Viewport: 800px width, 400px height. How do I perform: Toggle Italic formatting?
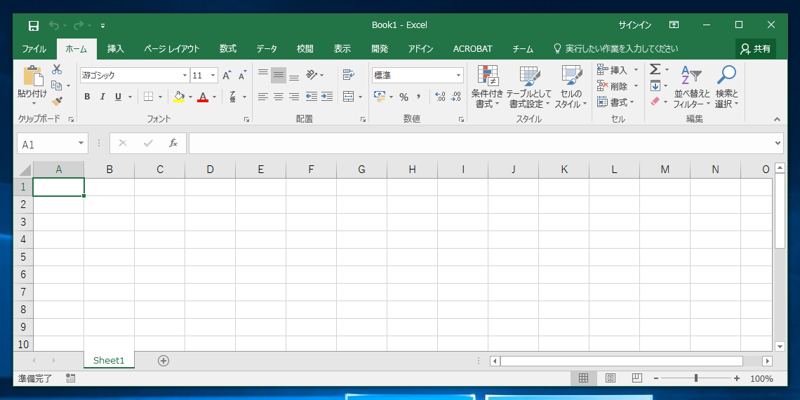pos(102,96)
